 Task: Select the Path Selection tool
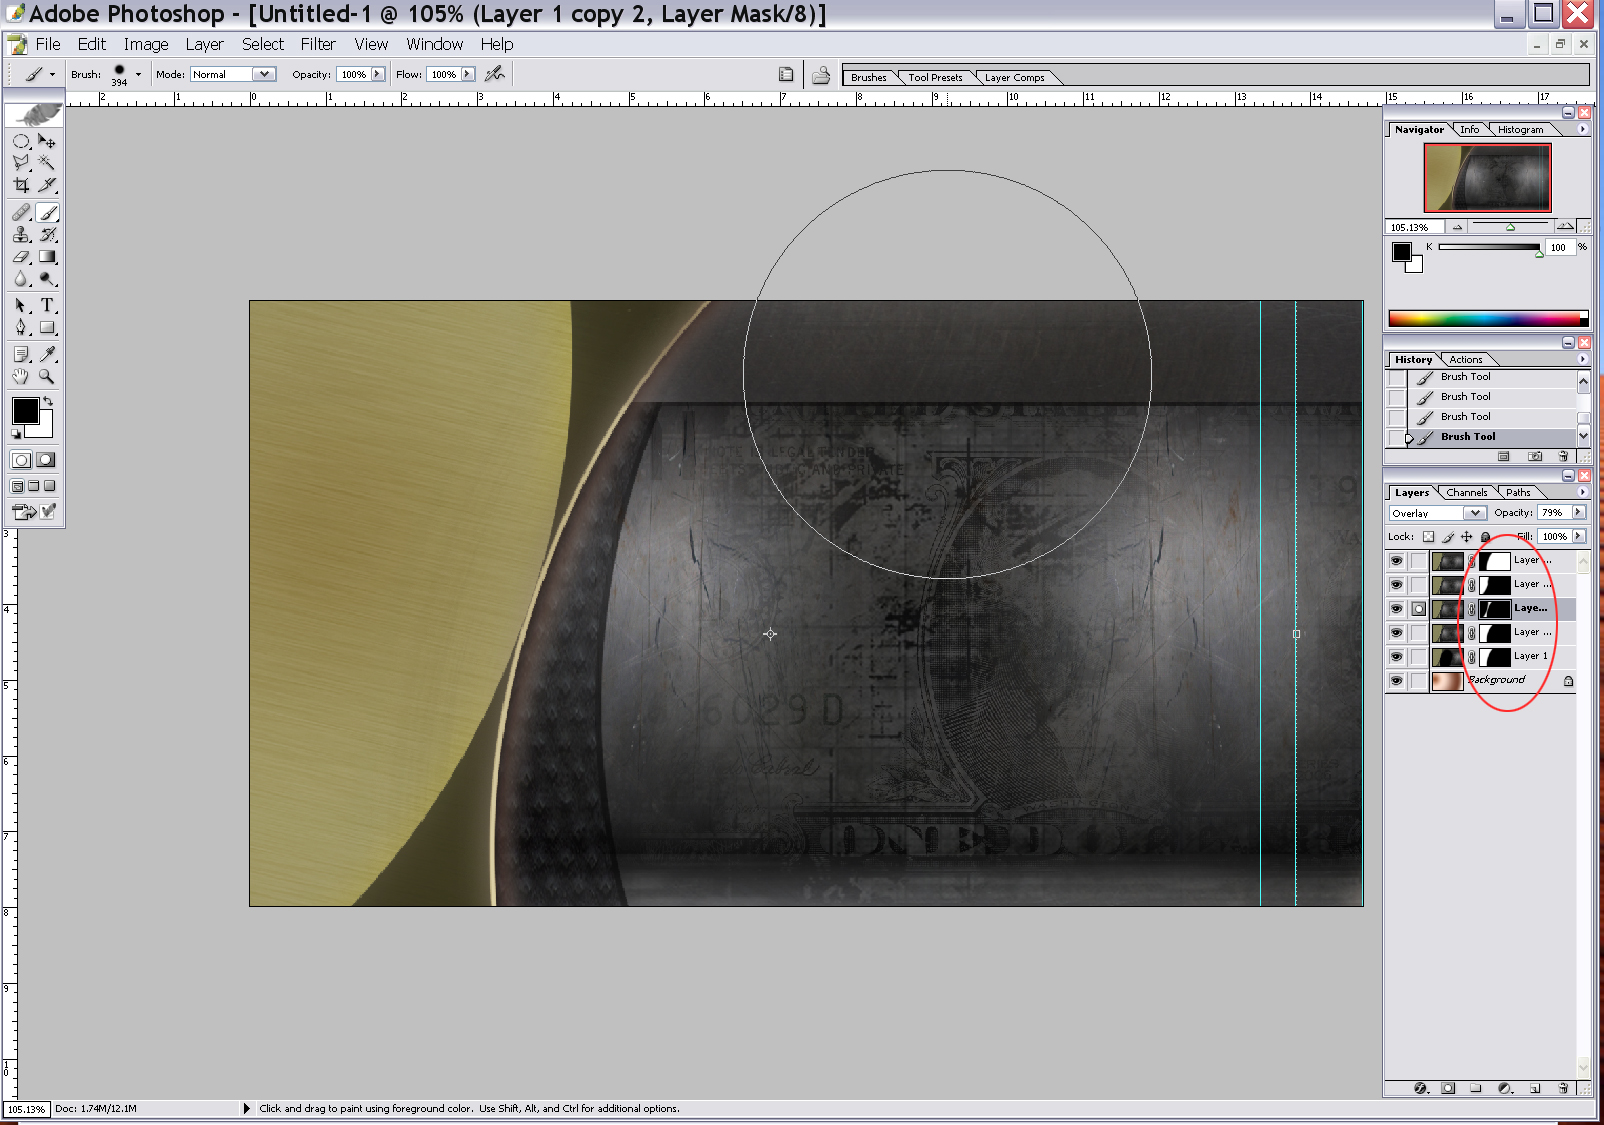pos(21,305)
